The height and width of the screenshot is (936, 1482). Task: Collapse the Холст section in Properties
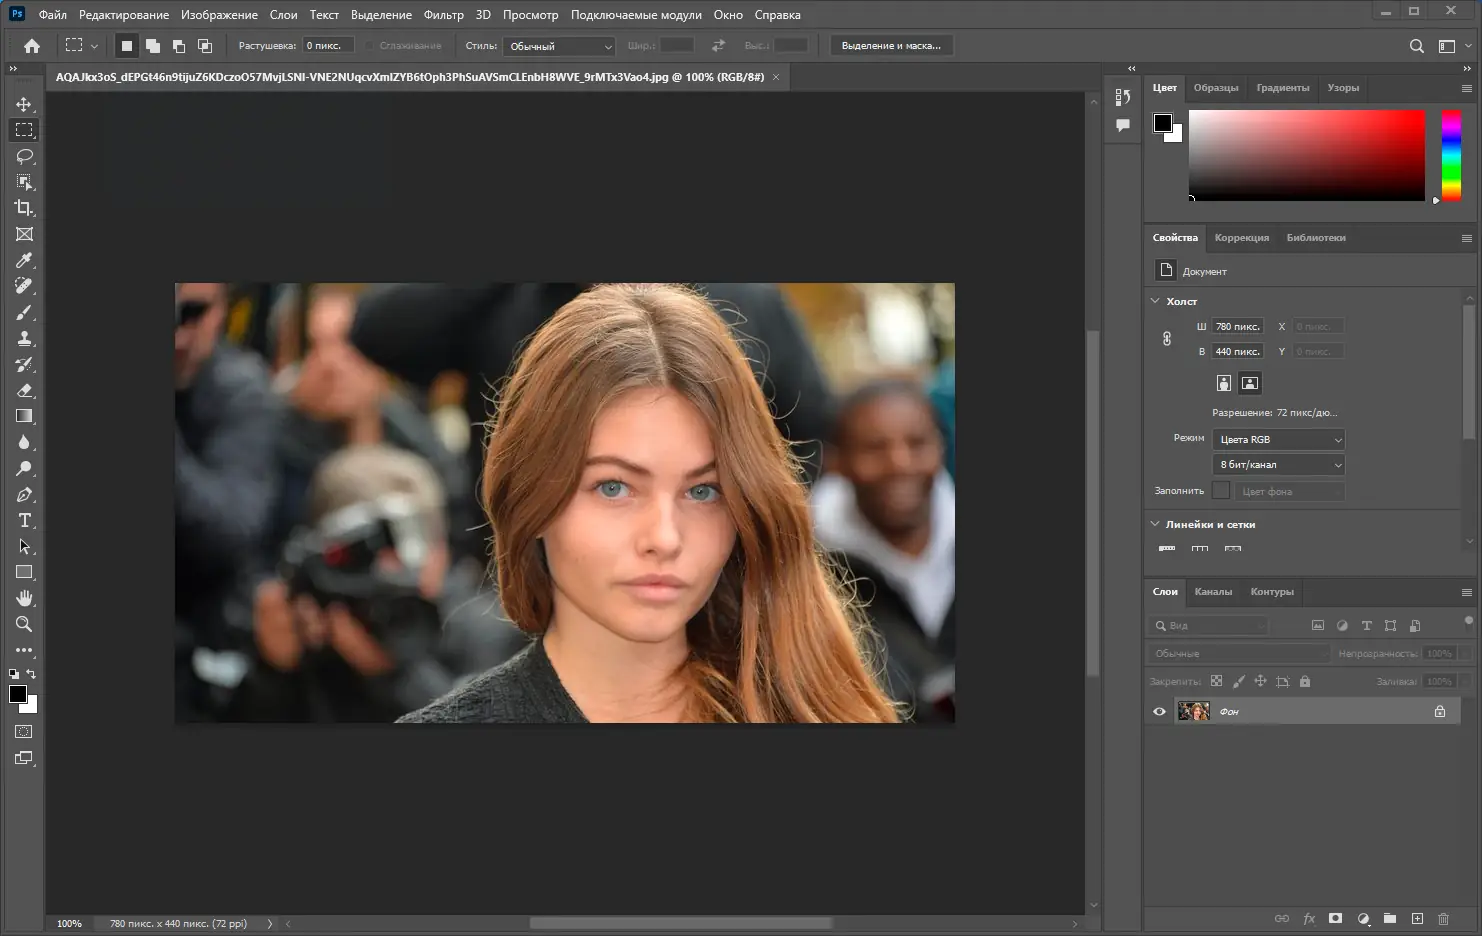click(1155, 301)
